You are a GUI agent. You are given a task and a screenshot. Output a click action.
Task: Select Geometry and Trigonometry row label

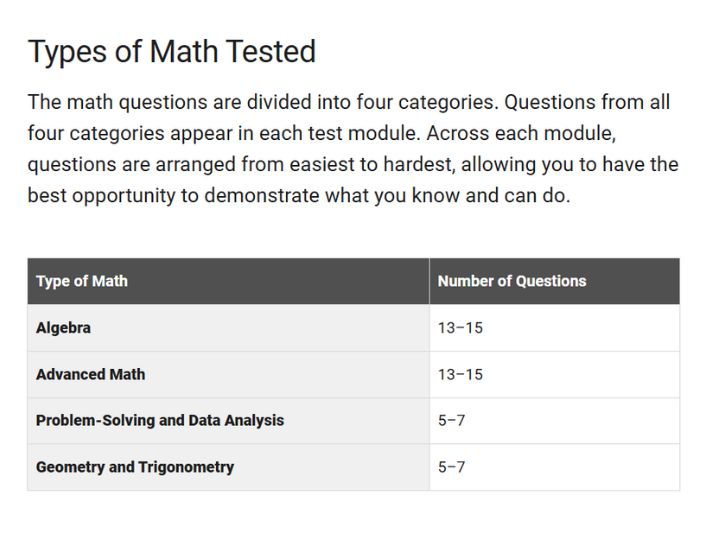[x=135, y=467]
